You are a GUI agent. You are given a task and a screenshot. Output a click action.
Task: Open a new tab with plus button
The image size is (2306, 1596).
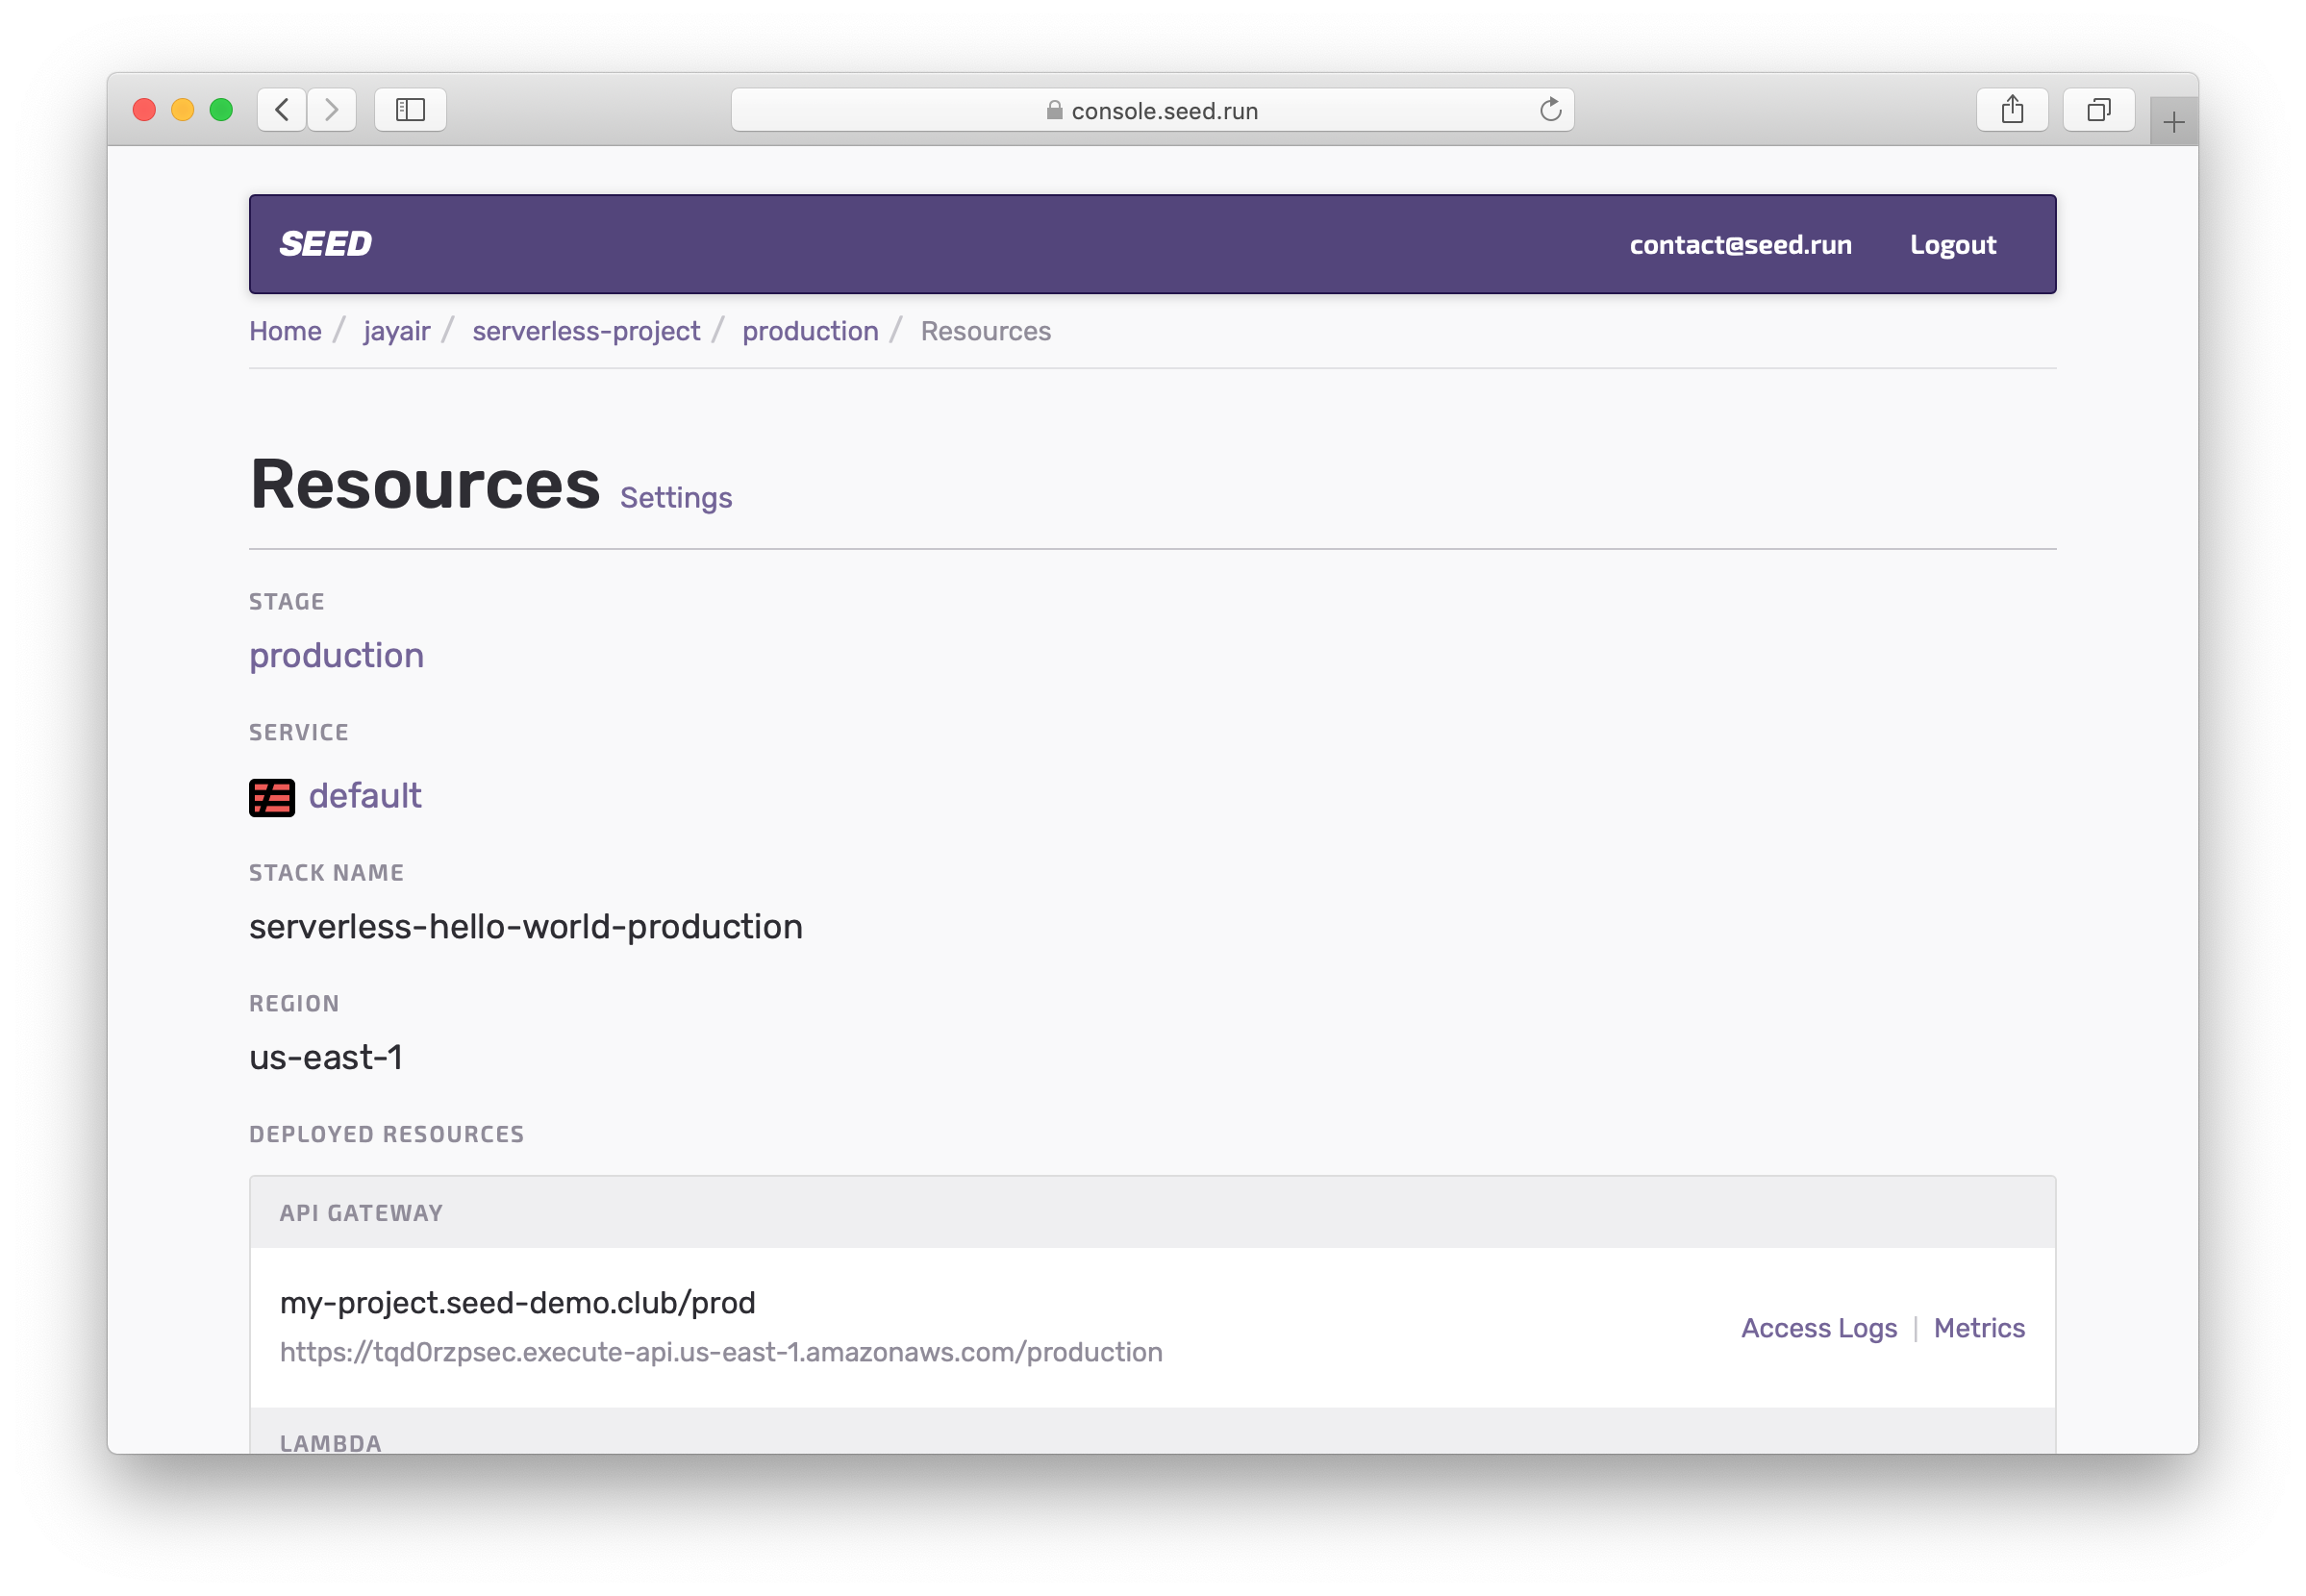pos(2173,123)
